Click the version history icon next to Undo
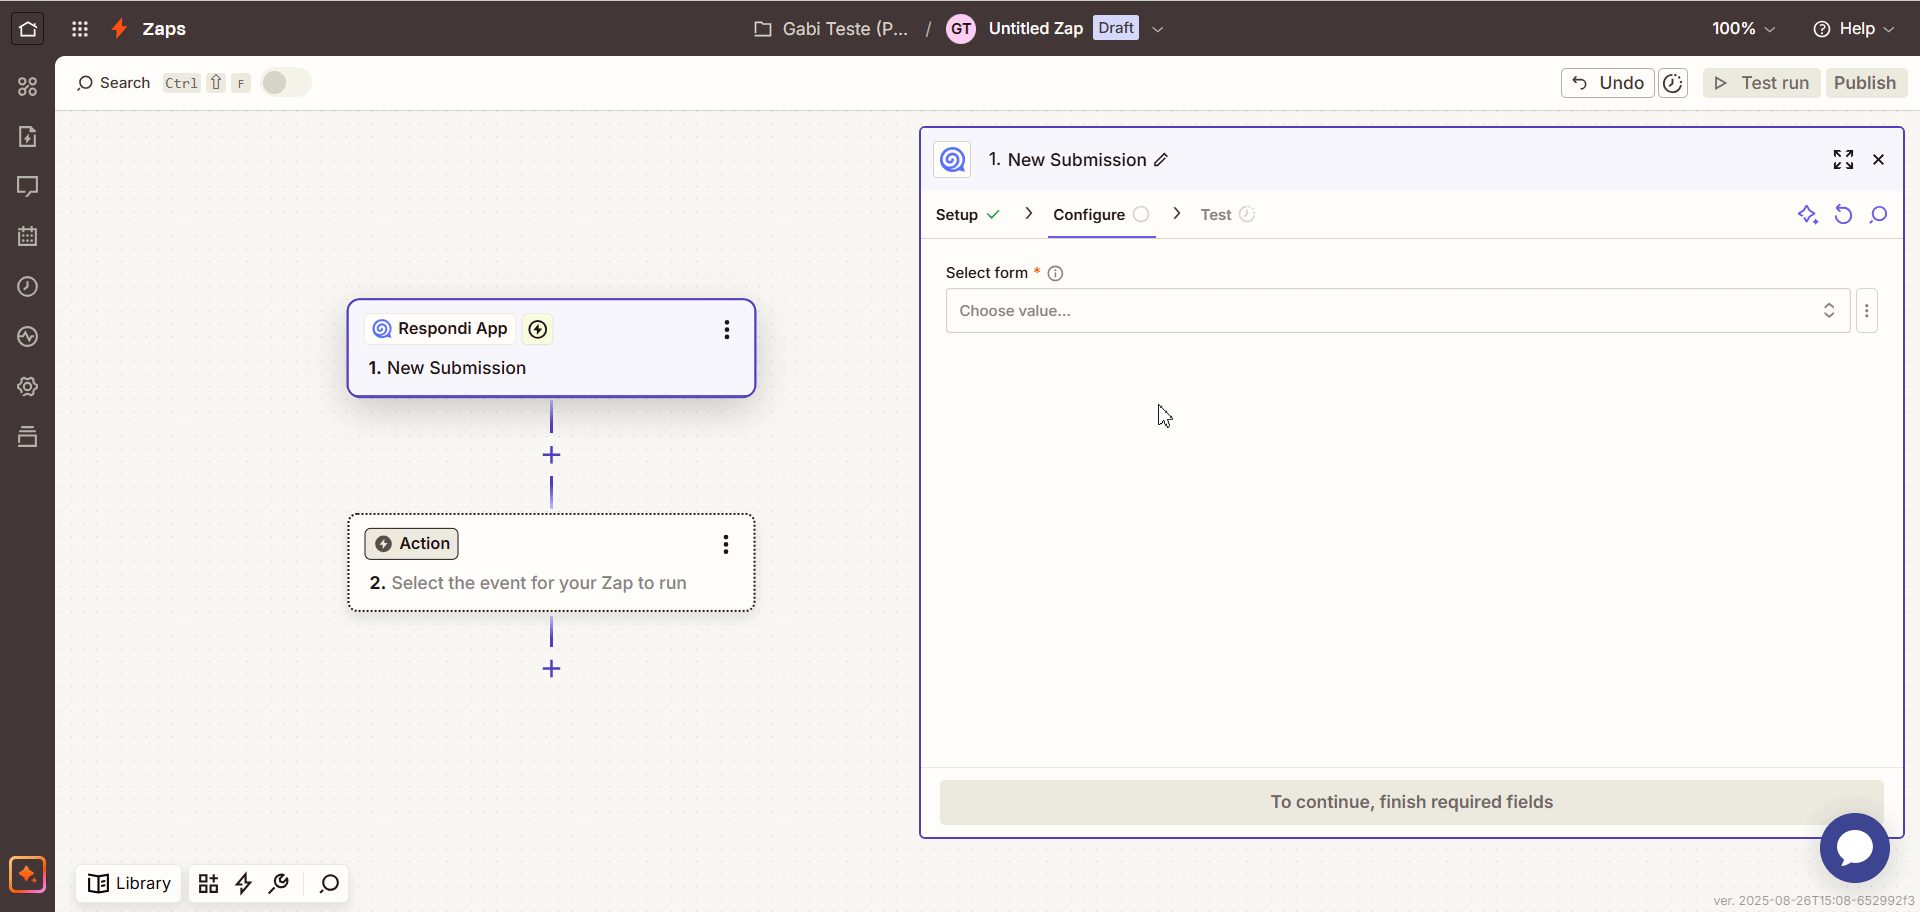 coord(1673,83)
